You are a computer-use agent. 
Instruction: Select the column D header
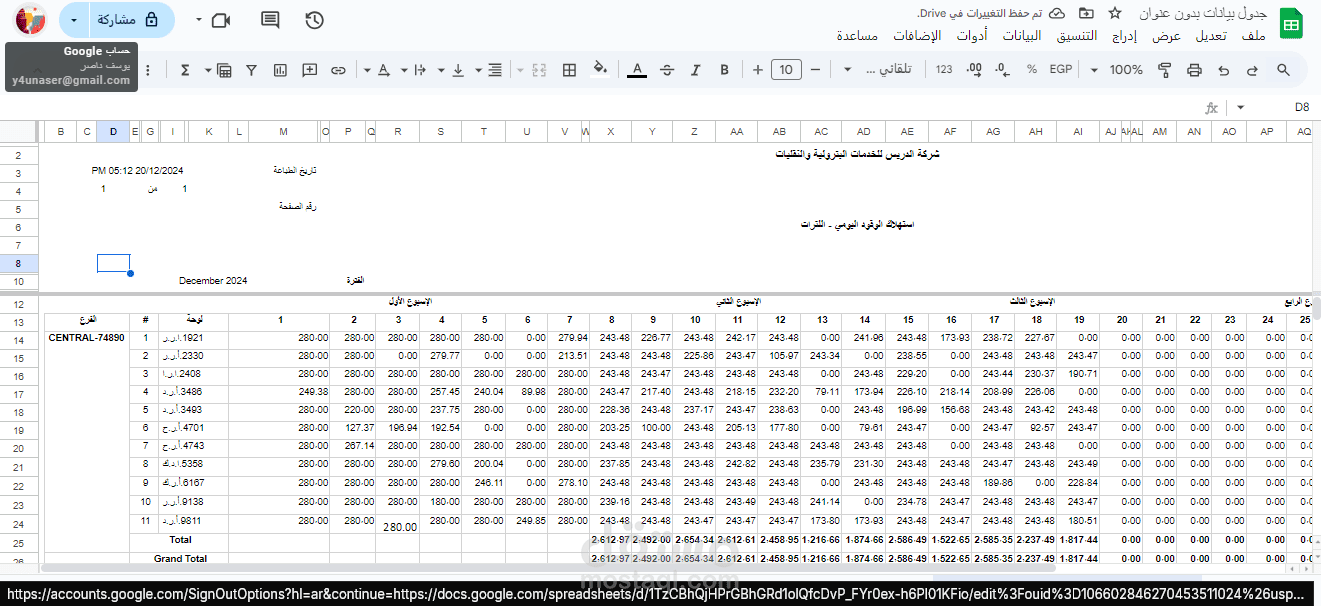pyautogui.click(x=113, y=132)
